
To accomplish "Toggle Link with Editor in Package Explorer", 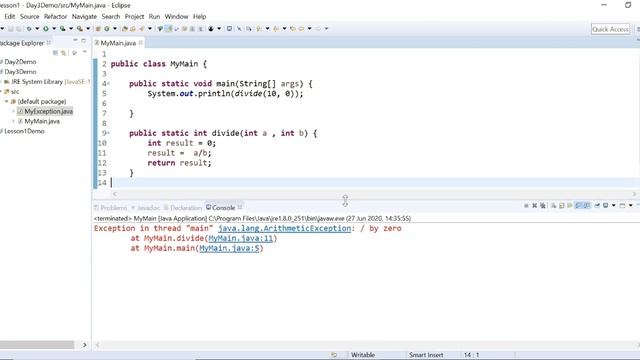I will point(64,53).
